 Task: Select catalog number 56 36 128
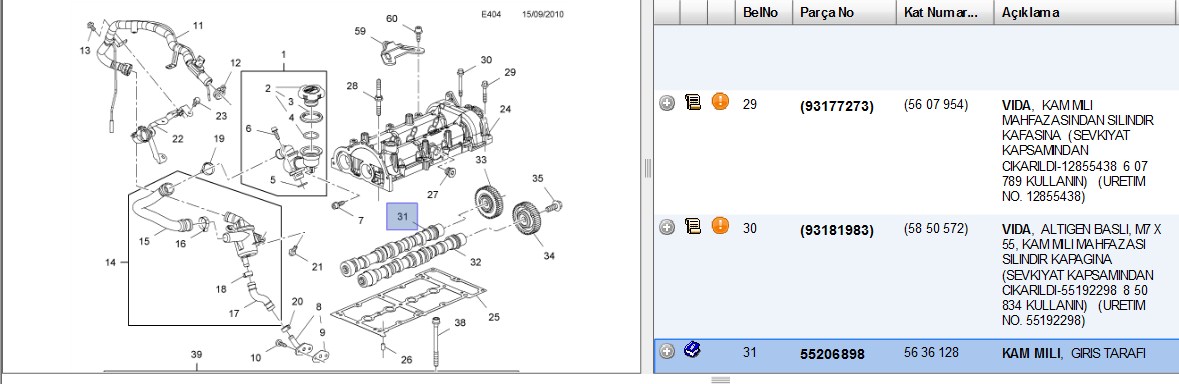click(x=932, y=352)
